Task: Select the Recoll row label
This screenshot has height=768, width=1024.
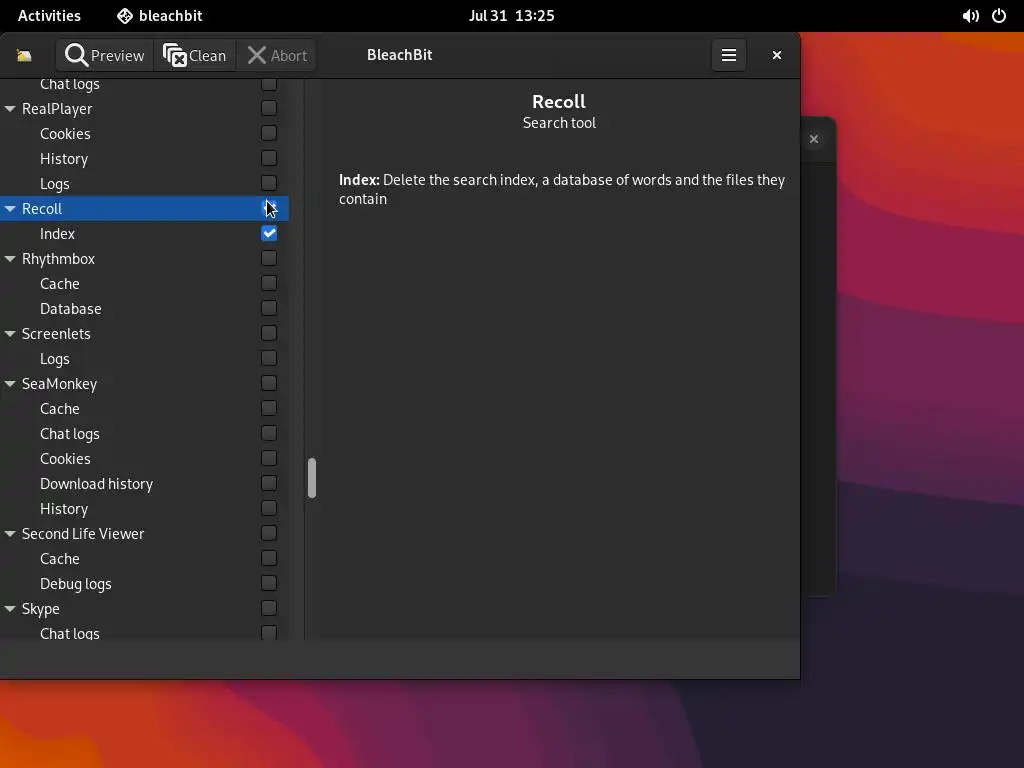Action: click(42, 209)
